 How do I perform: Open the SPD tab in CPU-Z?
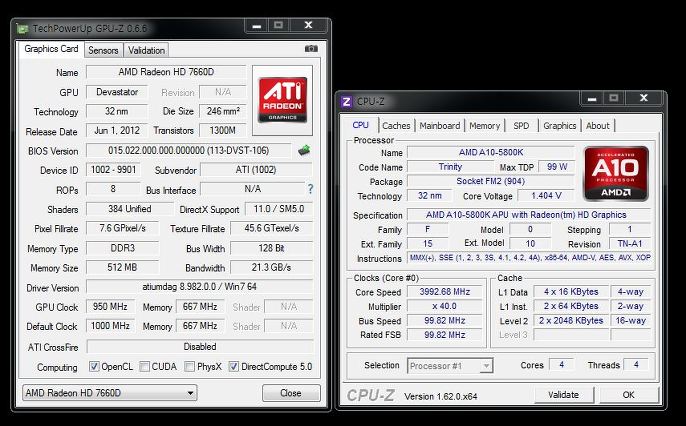521,126
